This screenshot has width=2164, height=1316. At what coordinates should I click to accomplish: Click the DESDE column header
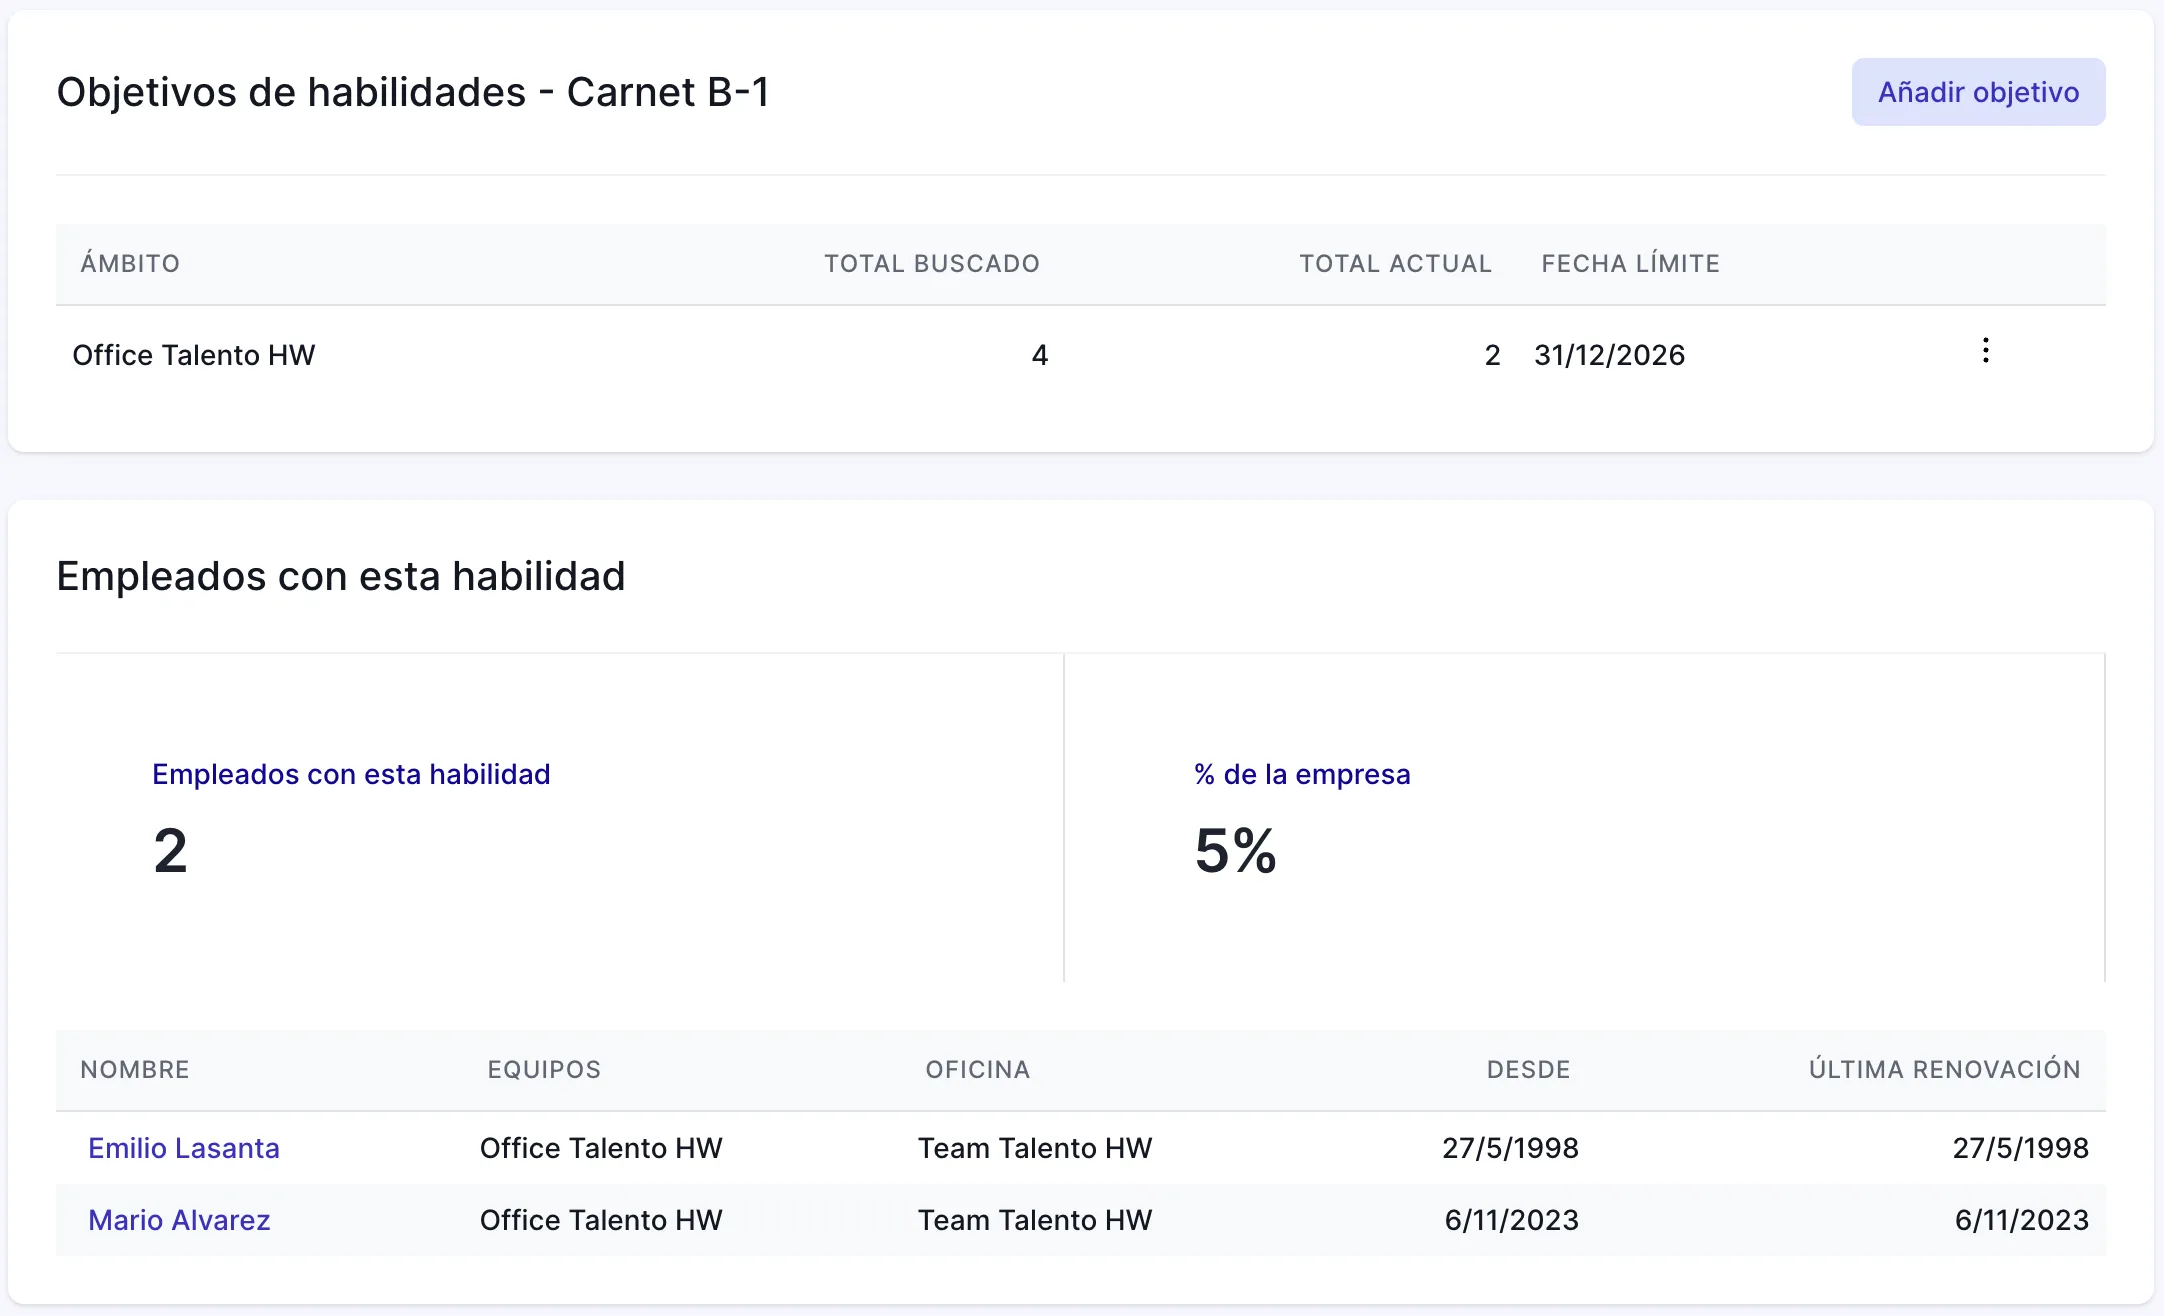[x=1528, y=1070]
